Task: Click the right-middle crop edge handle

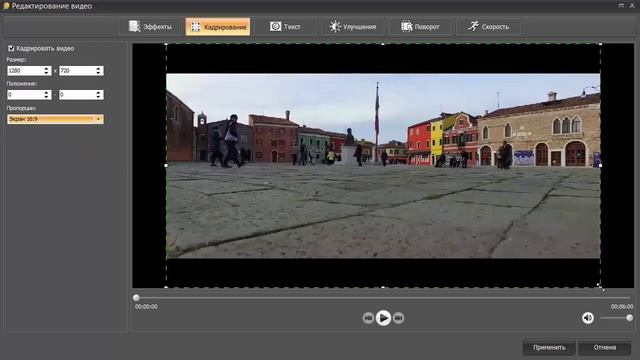Action: coord(600,165)
